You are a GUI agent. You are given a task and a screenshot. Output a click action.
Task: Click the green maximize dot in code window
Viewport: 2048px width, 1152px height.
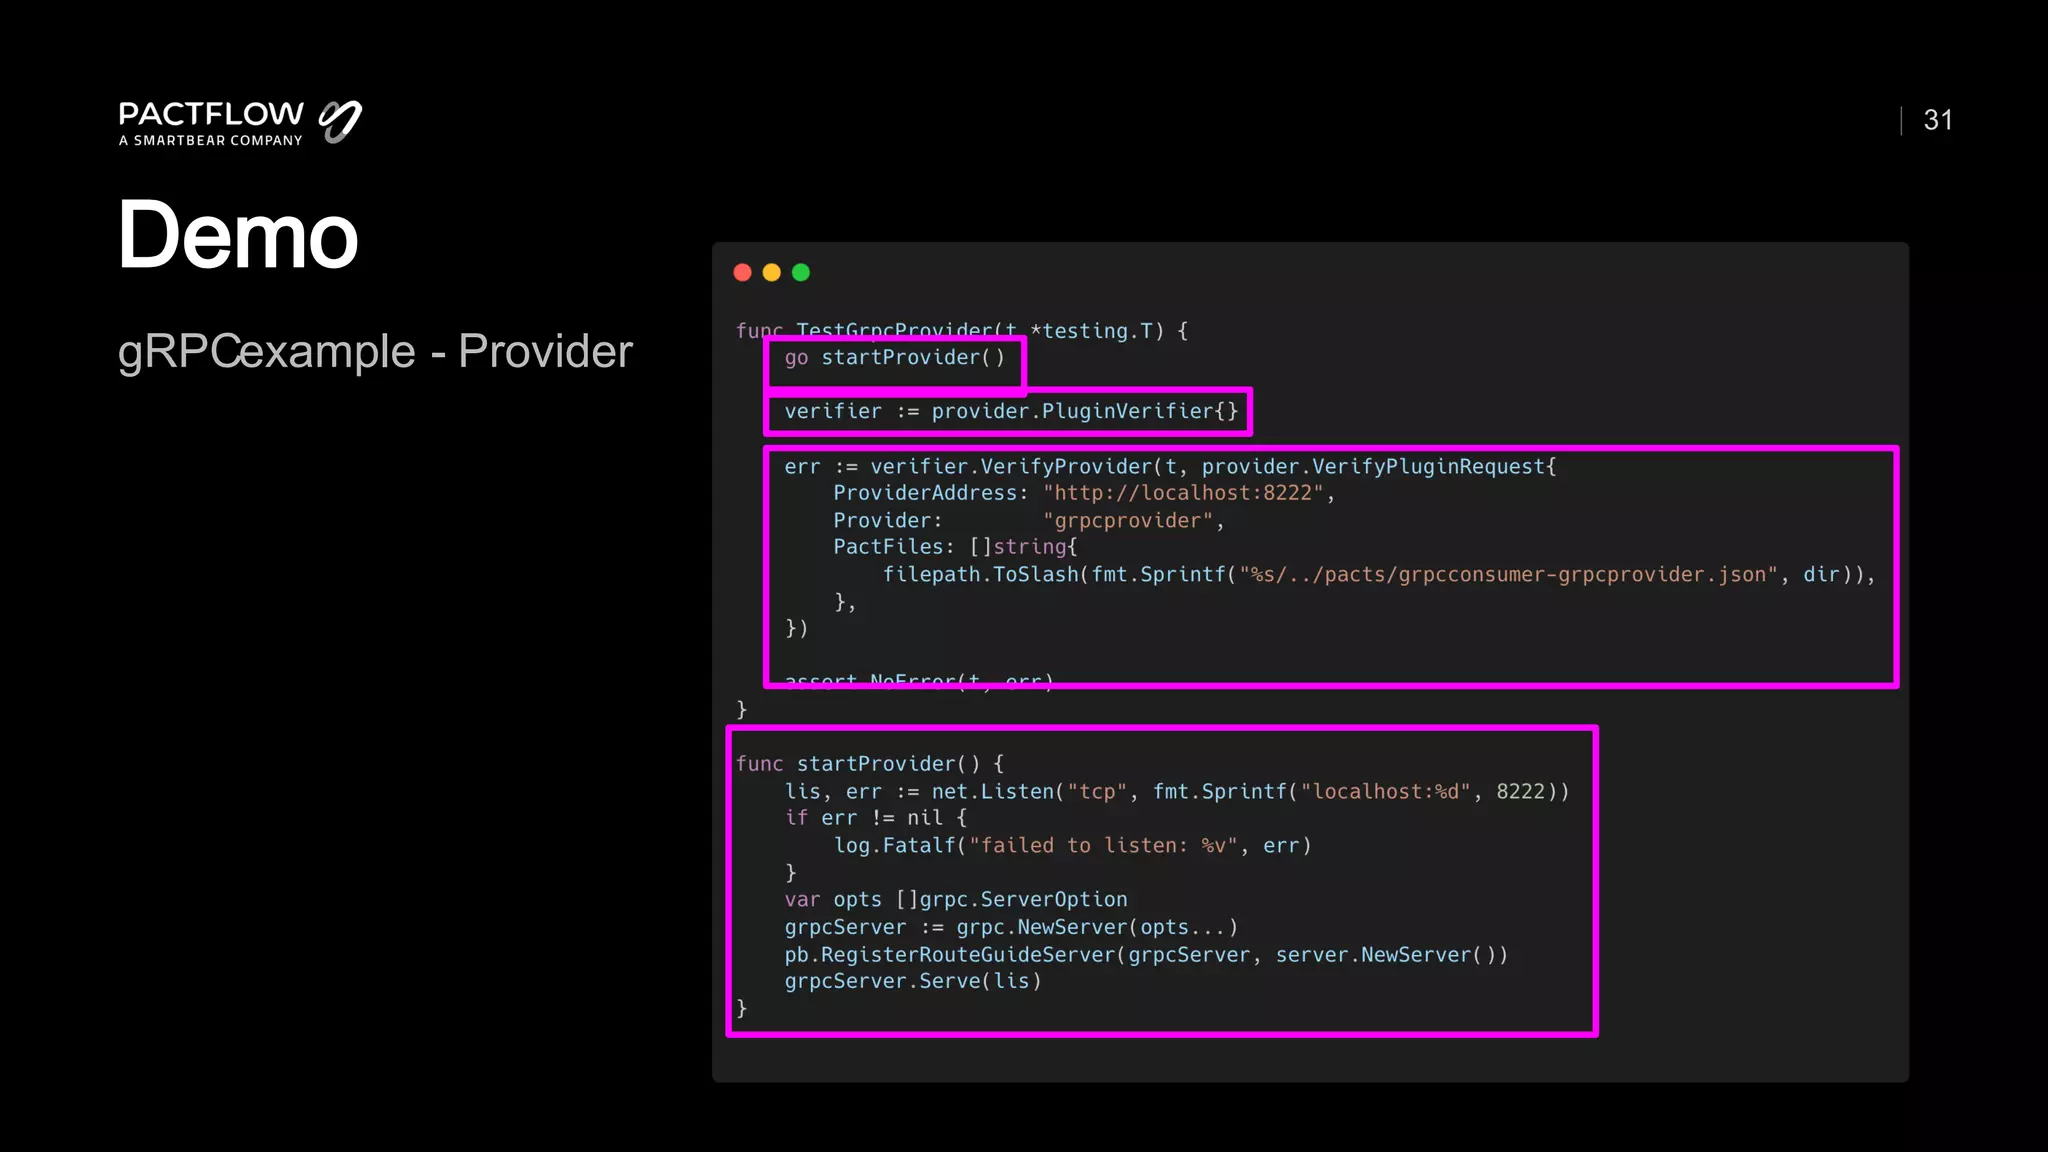pyautogui.click(x=801, y=272)
